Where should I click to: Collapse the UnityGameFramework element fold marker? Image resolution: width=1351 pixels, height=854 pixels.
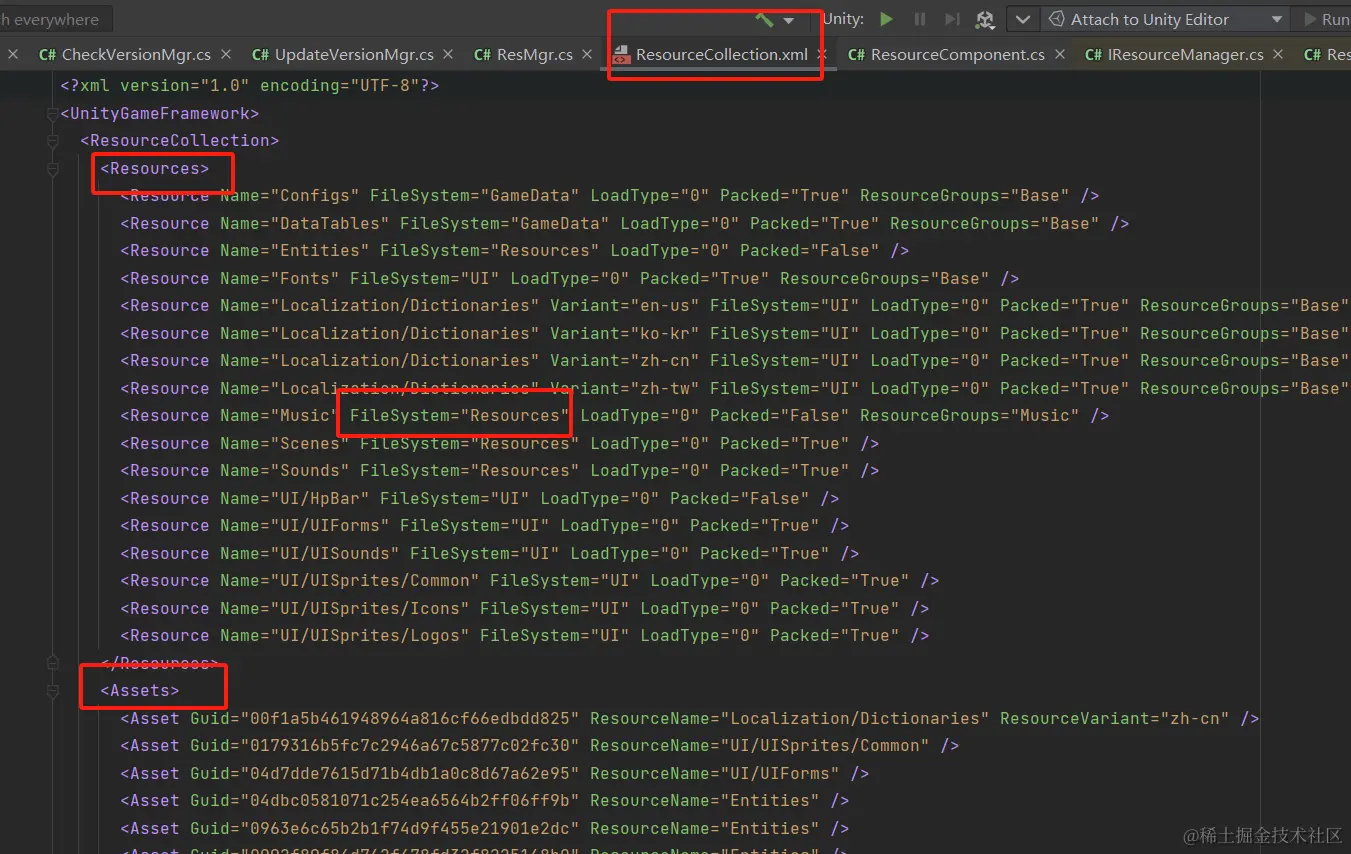[x=52, y=114]
